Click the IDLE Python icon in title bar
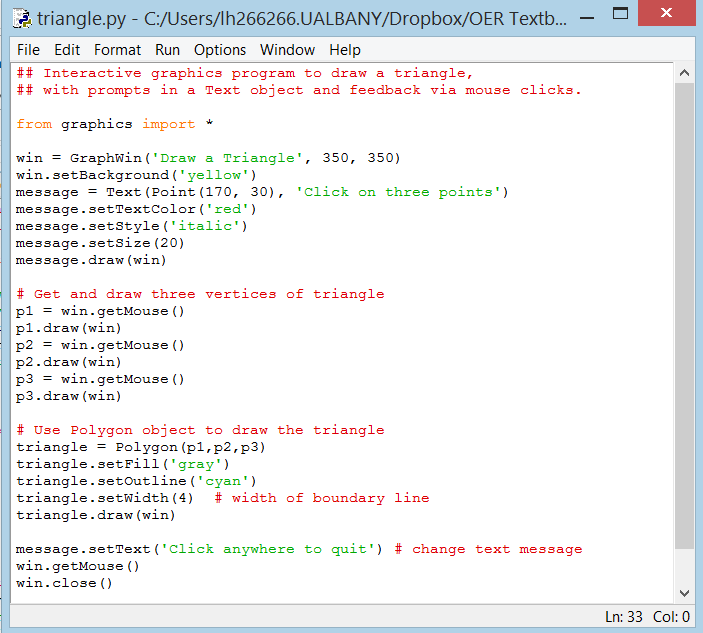703x633 pixels. coord(22,19)
